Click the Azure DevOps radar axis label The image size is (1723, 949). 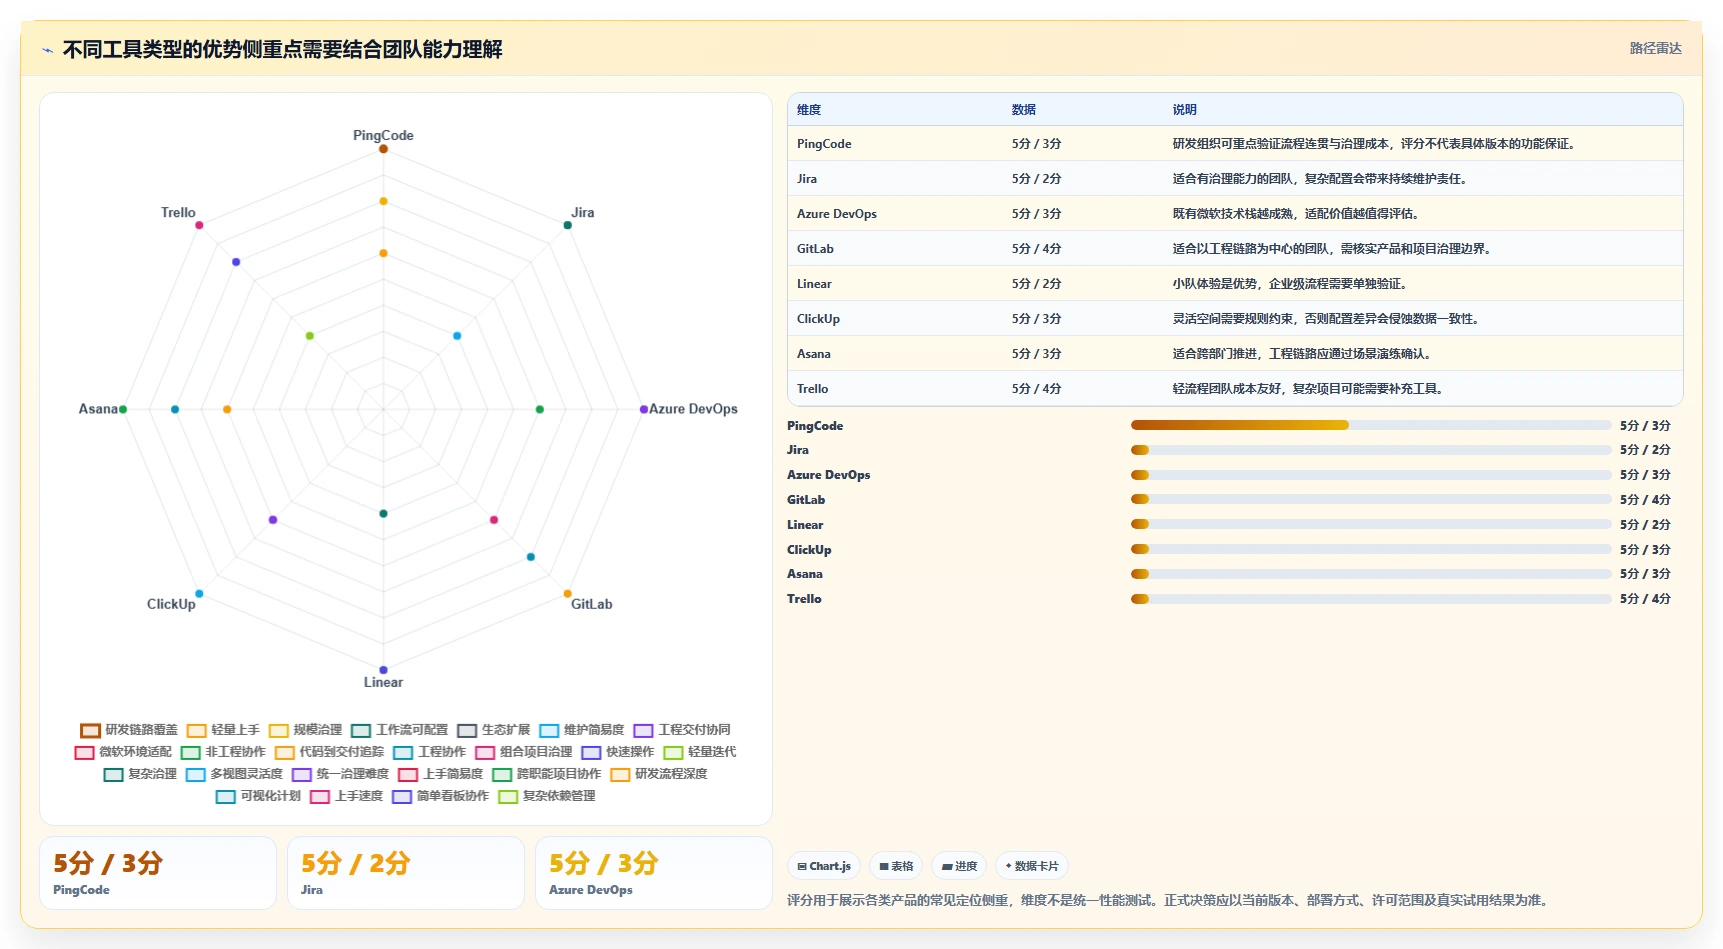pos(693,409)
